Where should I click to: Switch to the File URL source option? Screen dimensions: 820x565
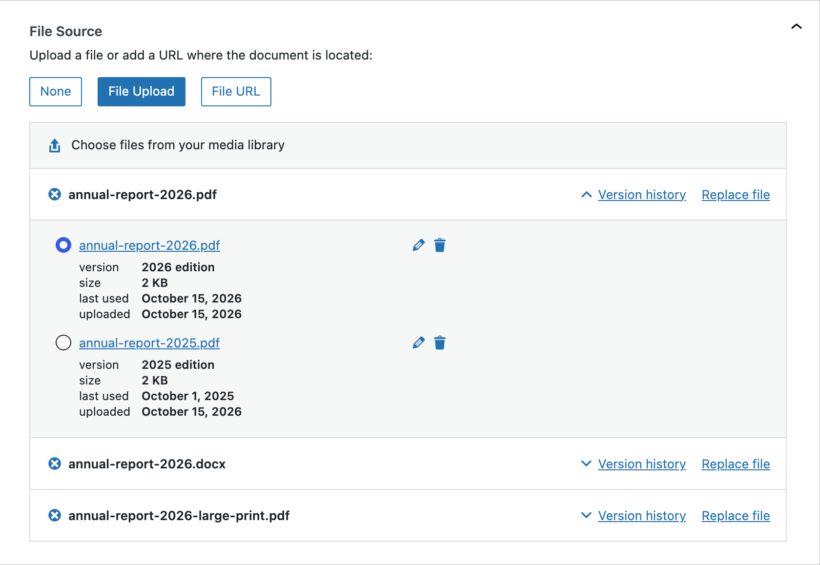point(236,92)
